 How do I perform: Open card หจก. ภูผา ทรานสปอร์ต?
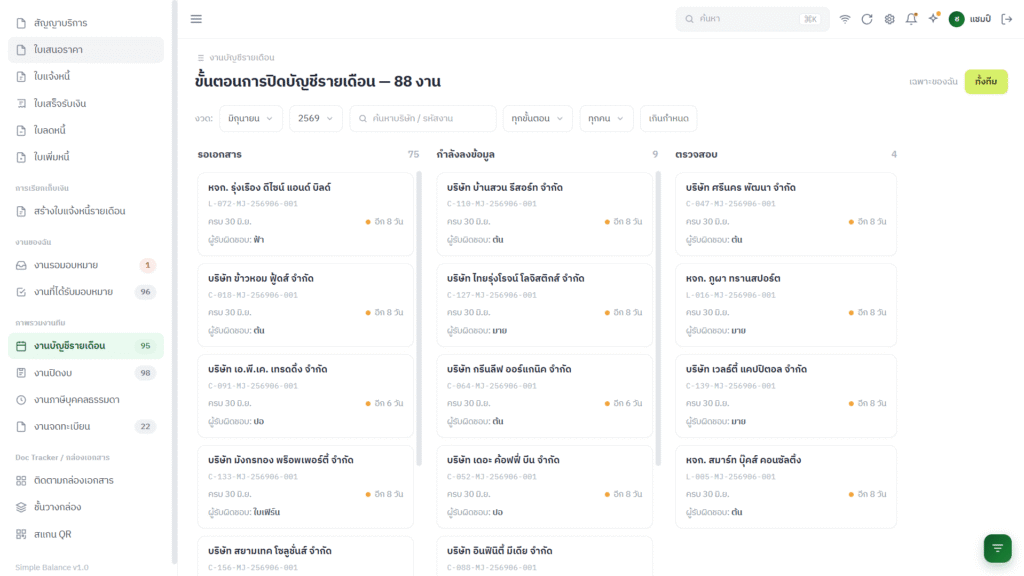[786, 304]
